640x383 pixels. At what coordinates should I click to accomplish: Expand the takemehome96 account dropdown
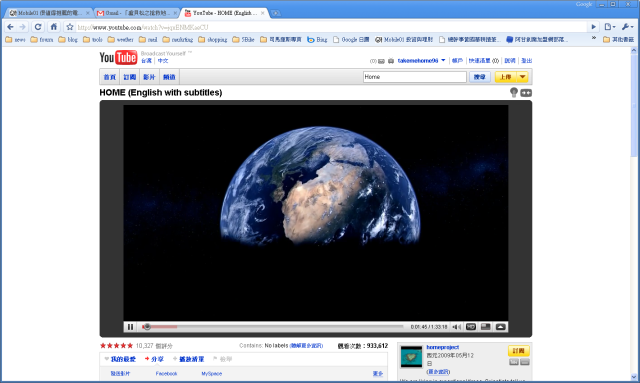pyautogui.click(x=443, y=60)
